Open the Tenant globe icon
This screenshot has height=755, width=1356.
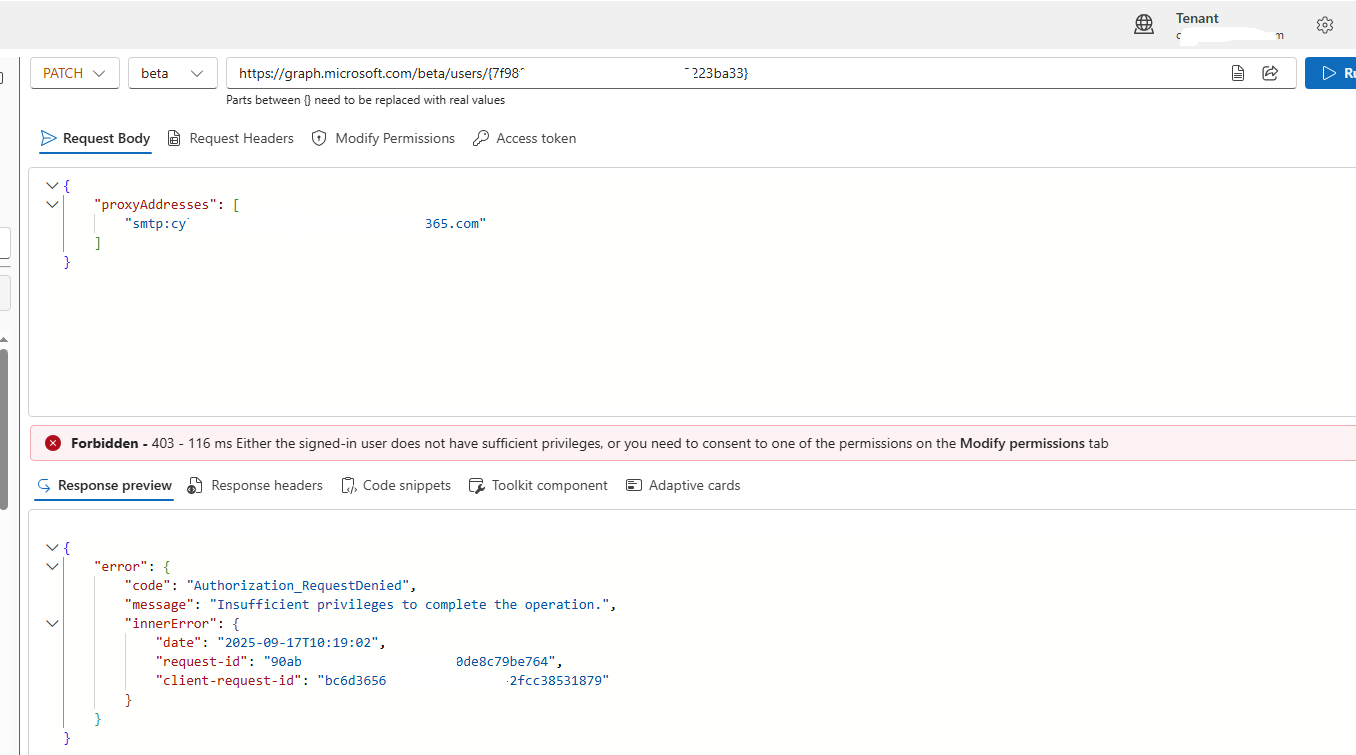pos(1144,25)
